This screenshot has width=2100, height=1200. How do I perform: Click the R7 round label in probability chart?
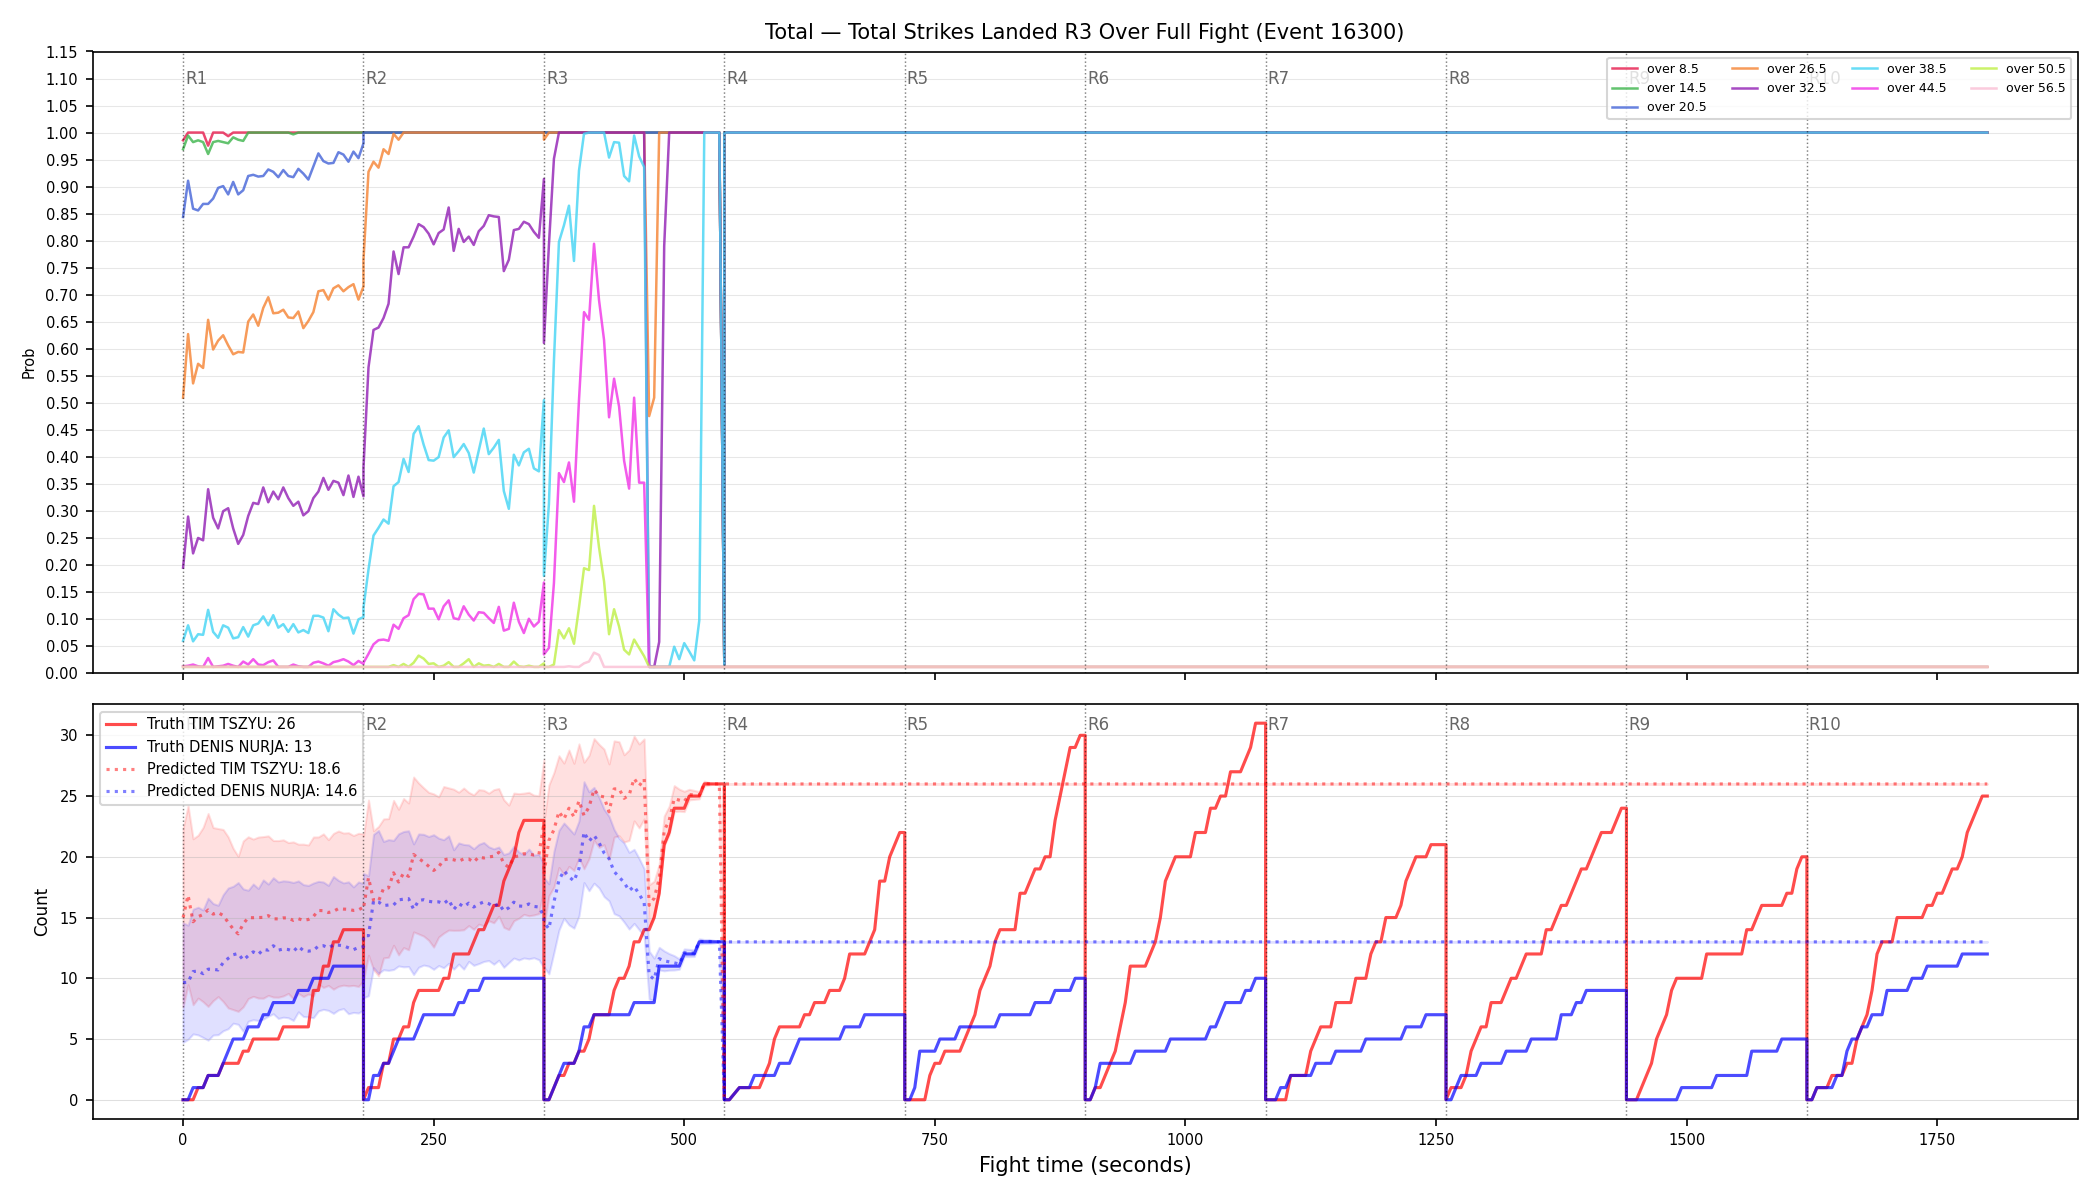coord(1278,78)
